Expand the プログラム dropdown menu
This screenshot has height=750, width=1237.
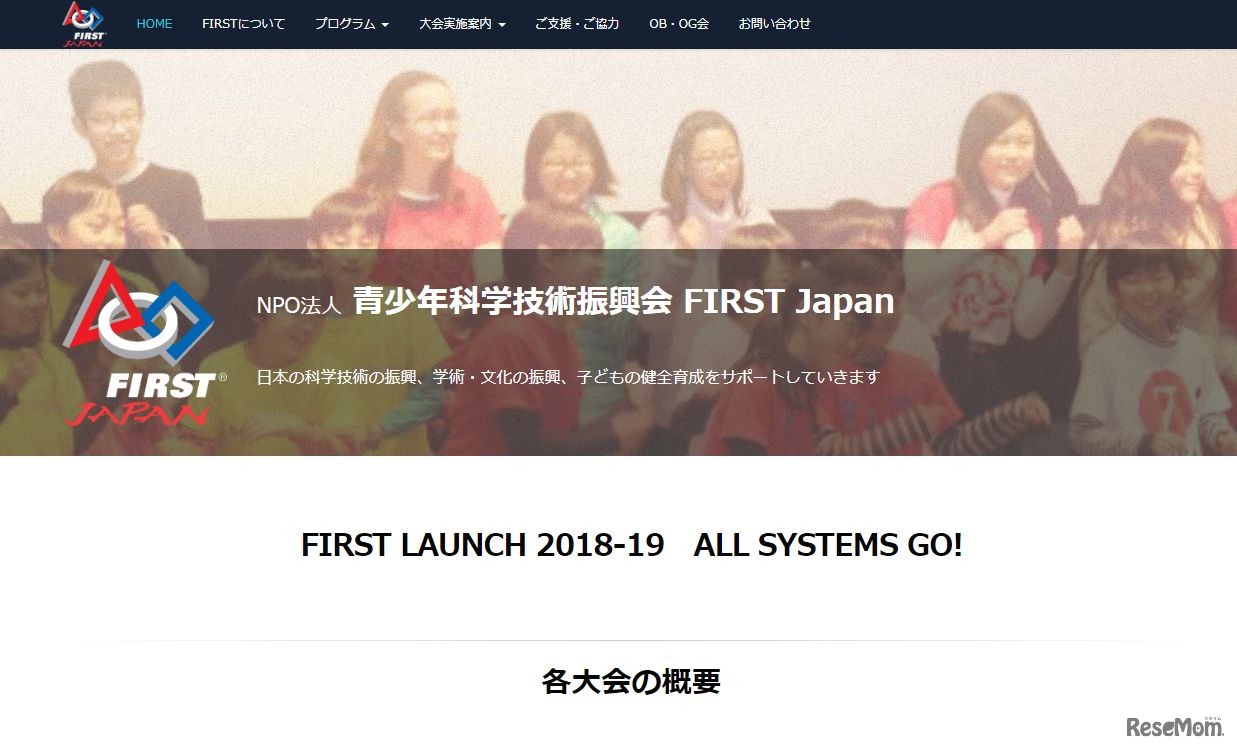[x=352, y=24]
